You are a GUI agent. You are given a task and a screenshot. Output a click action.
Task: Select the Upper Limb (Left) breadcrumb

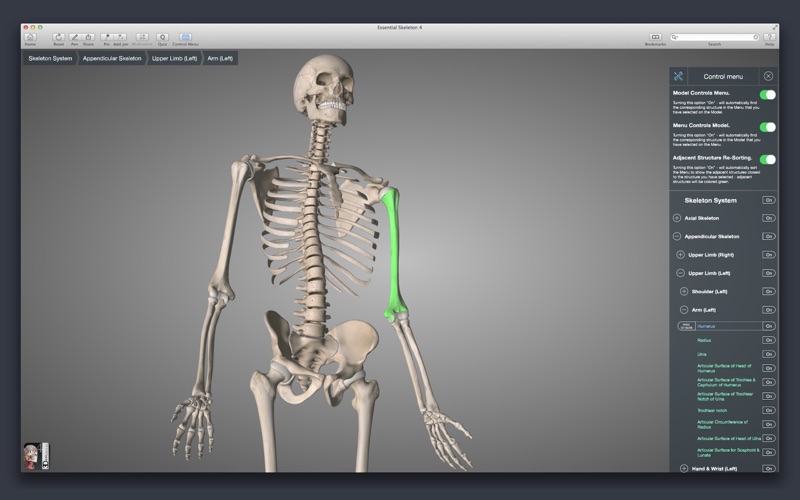pos(174,58)
